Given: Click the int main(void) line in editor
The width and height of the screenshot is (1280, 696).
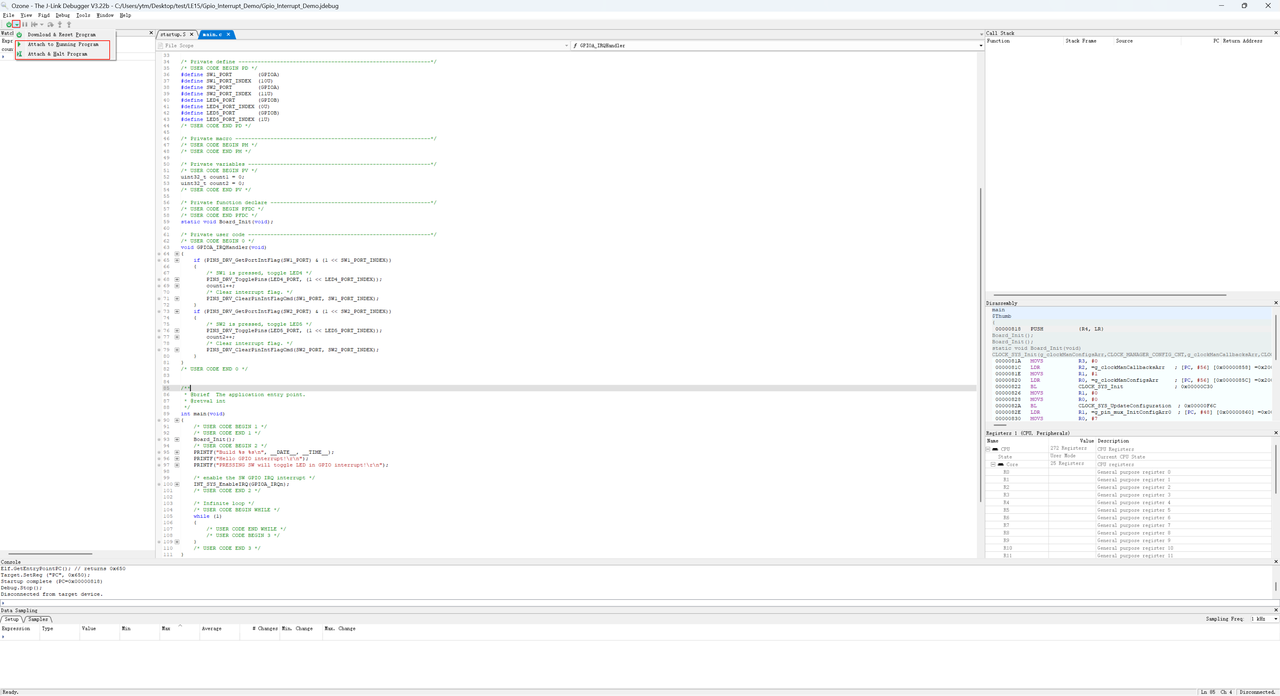Looking at the screenshot, I should [x=203, y=413].
